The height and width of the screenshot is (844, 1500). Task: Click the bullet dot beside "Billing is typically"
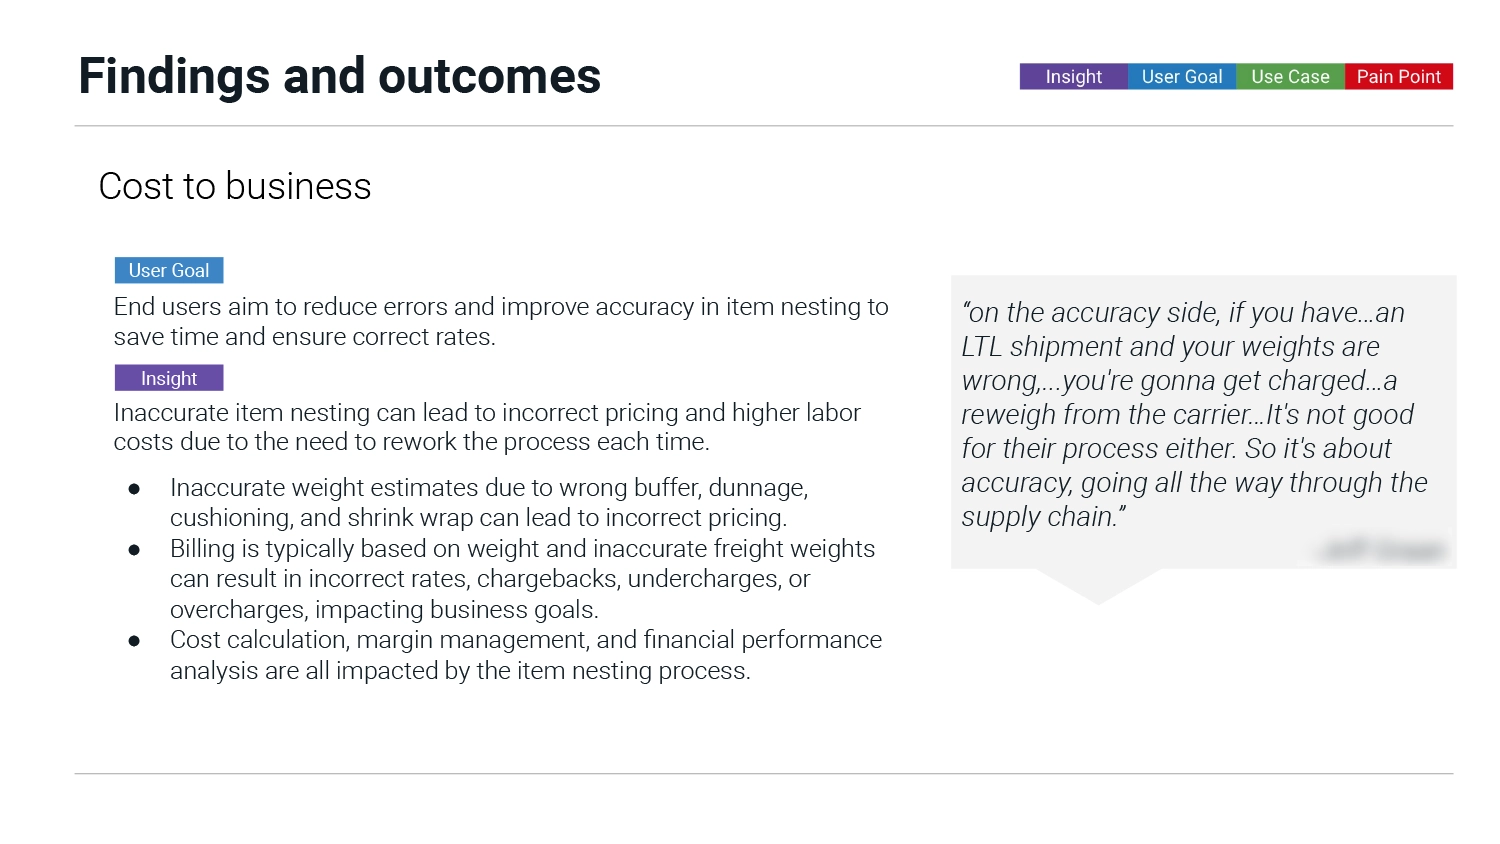click(x=134, y=550)
